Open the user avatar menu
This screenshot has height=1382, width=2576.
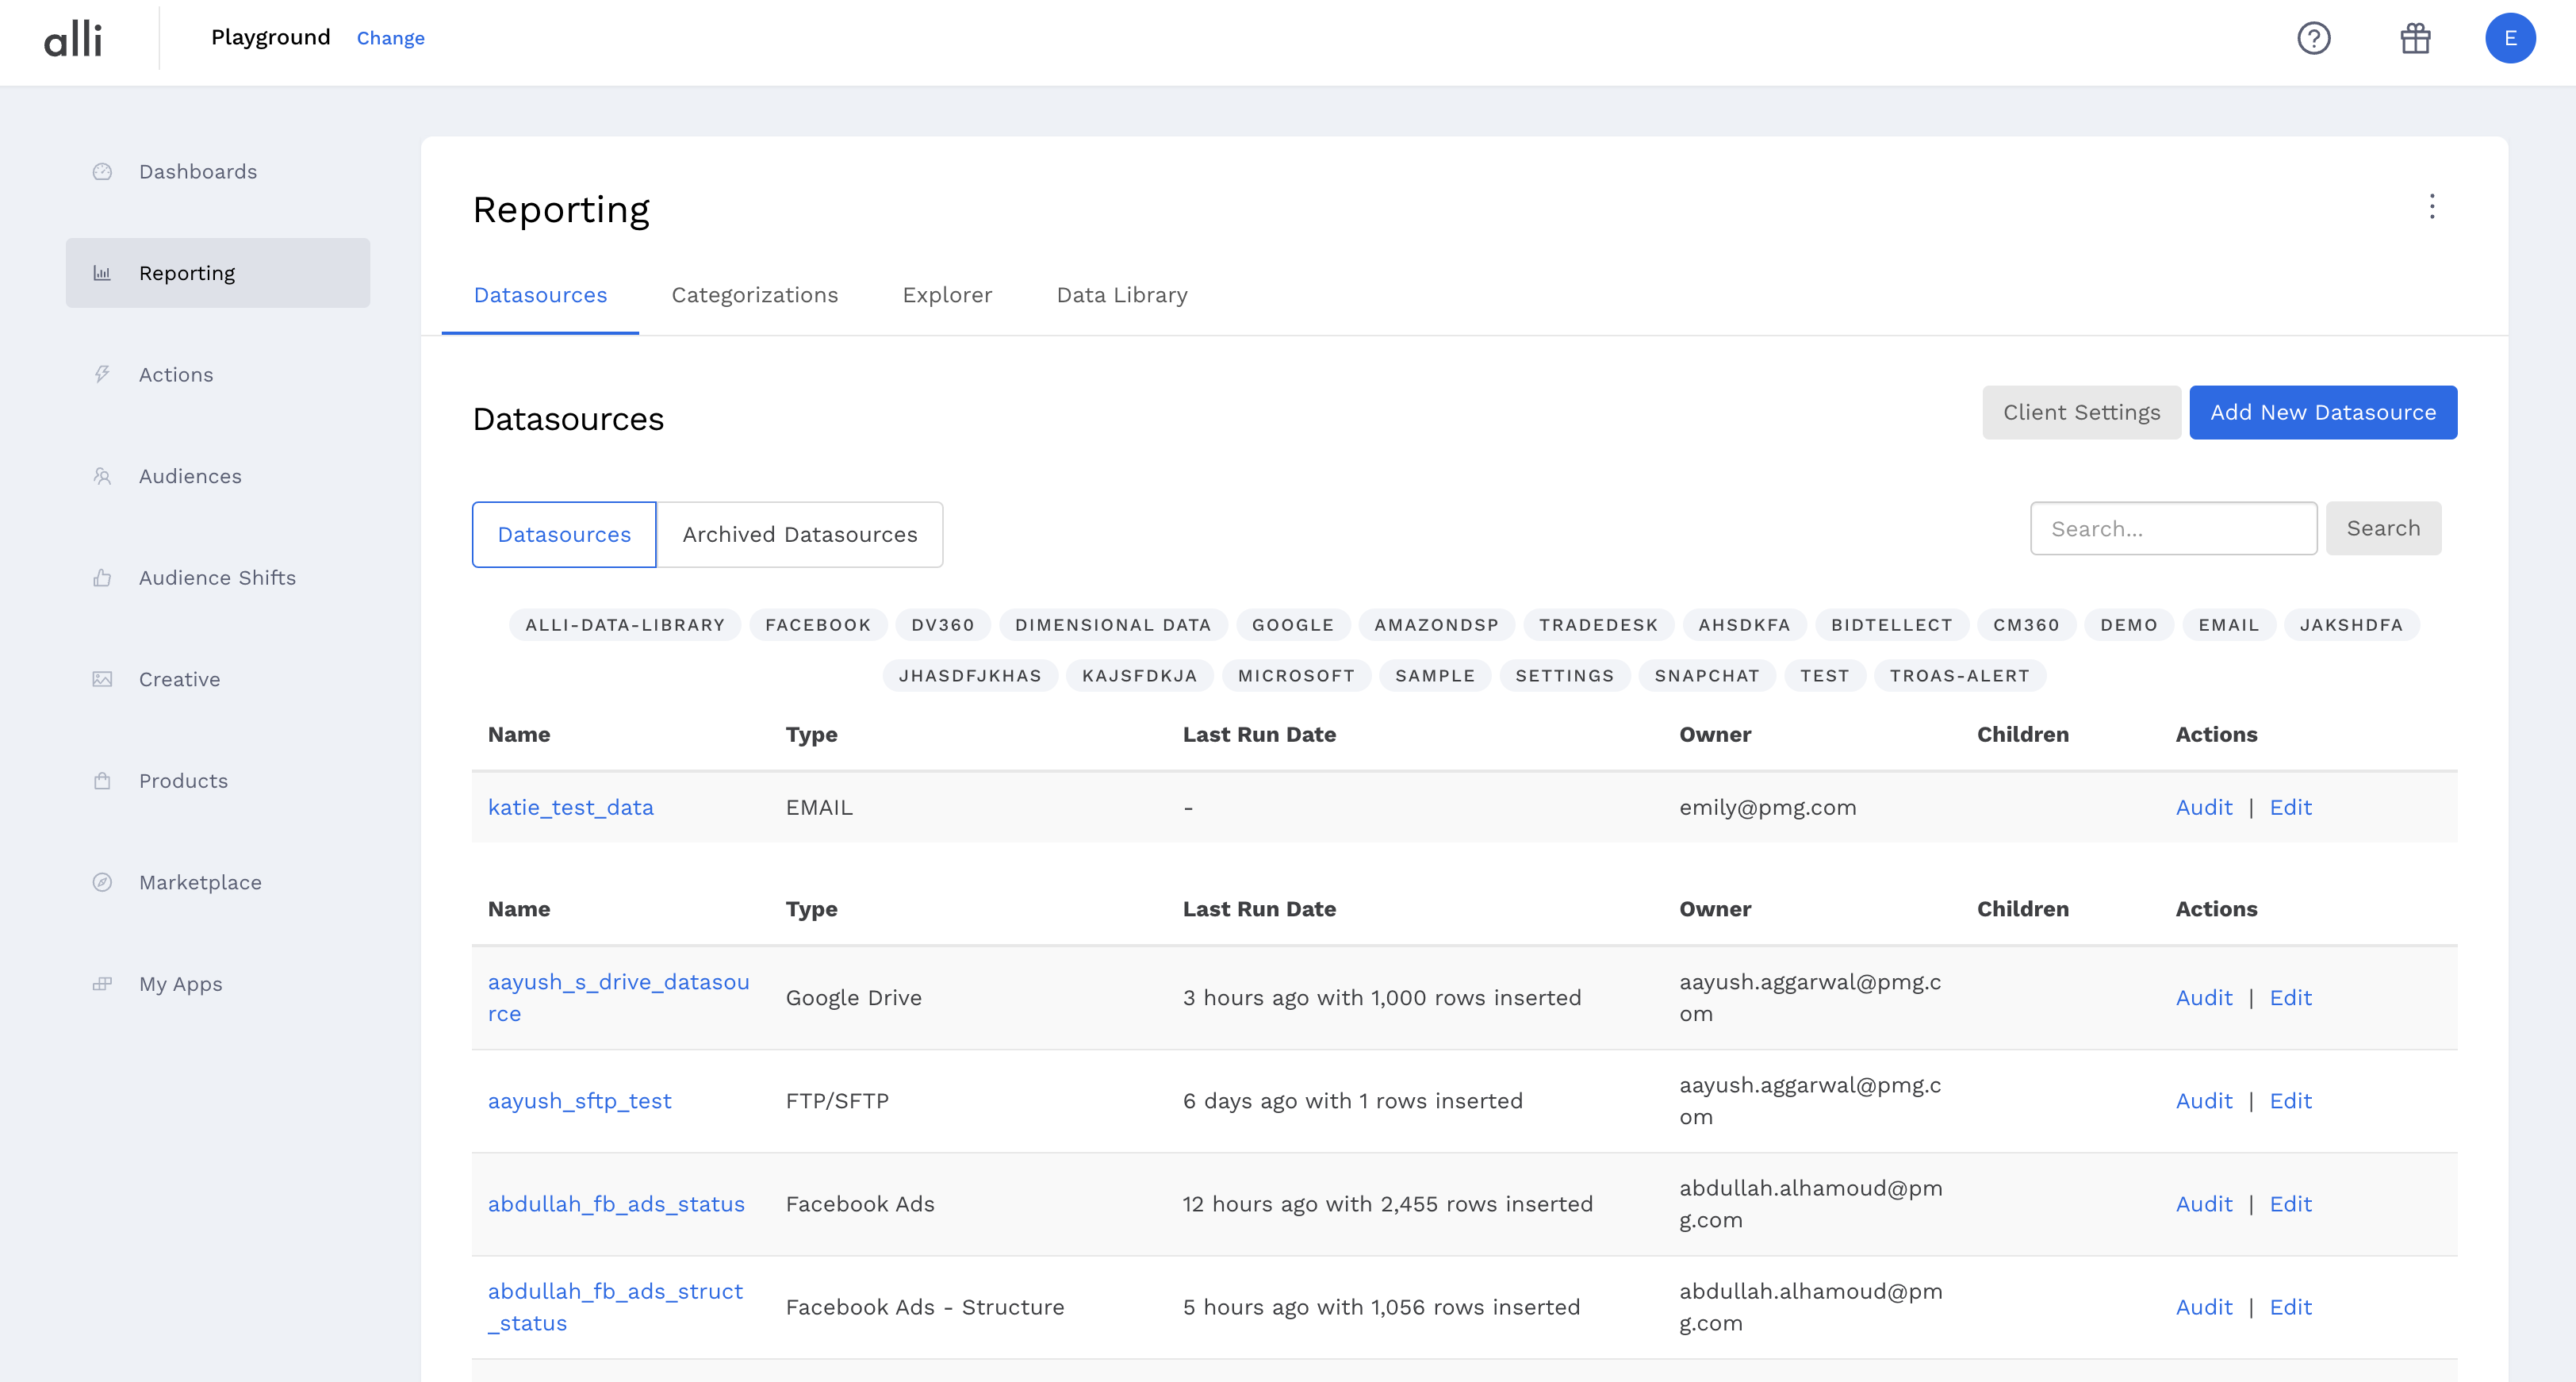(x=2510, y=38)
